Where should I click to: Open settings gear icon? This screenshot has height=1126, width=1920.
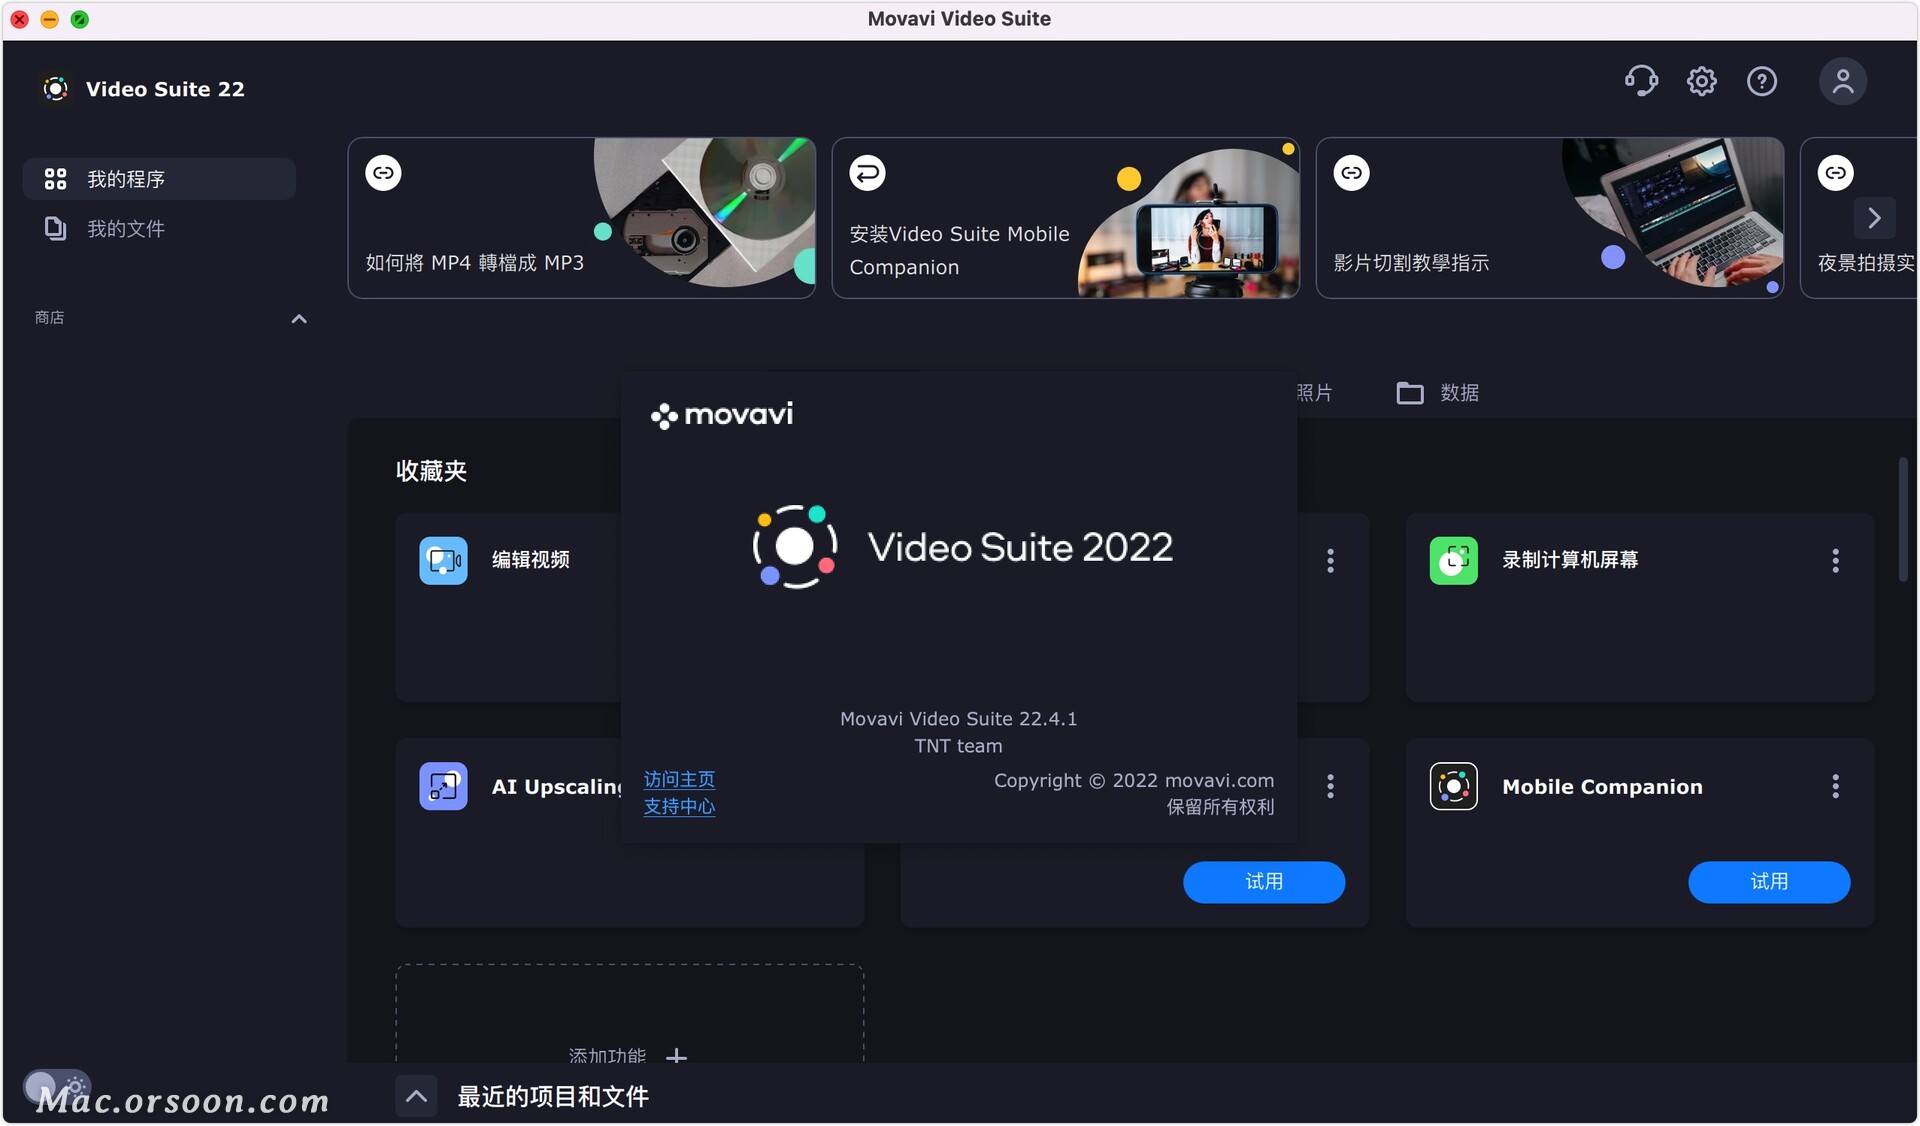[1702, 81]
